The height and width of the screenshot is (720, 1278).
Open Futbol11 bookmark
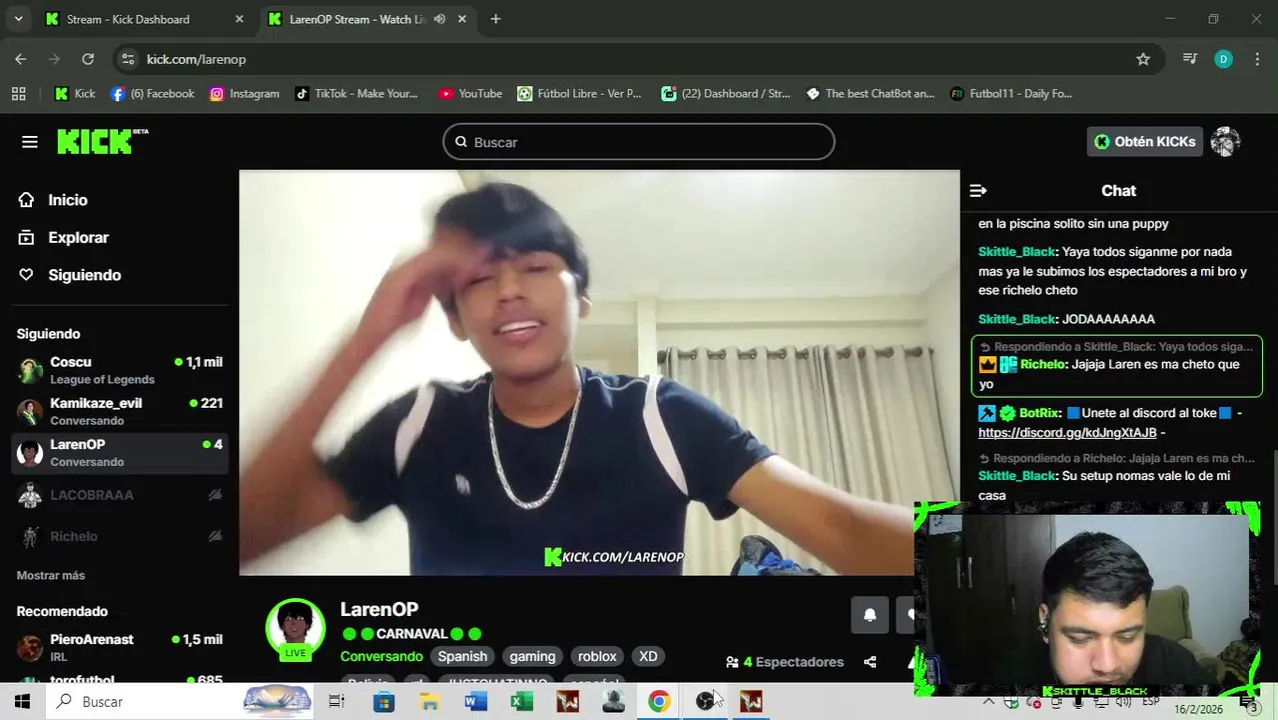pyautogui.click(x=1011, y=93)
